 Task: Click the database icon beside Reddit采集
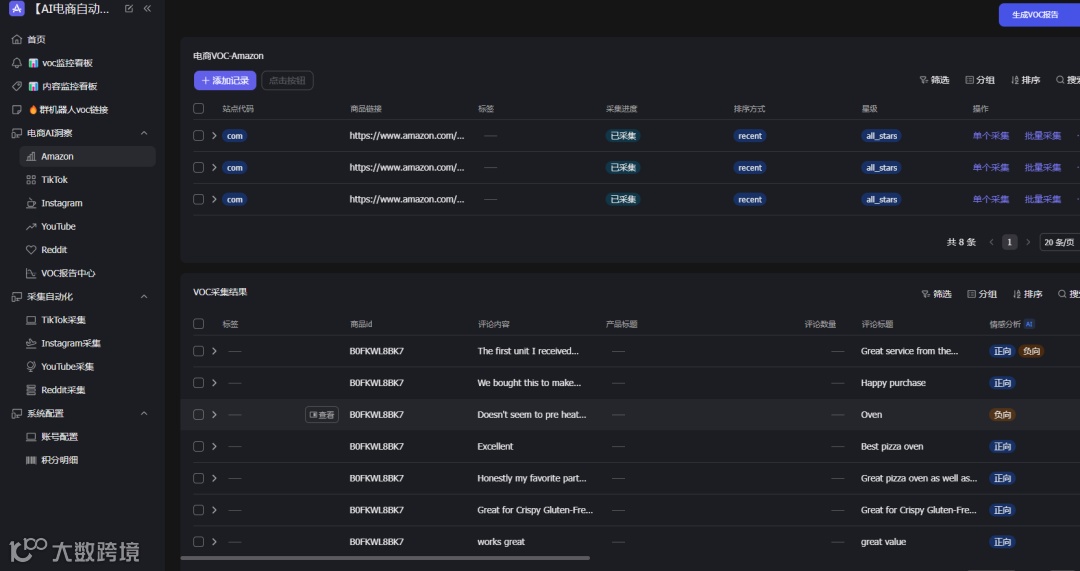point(31,390)
